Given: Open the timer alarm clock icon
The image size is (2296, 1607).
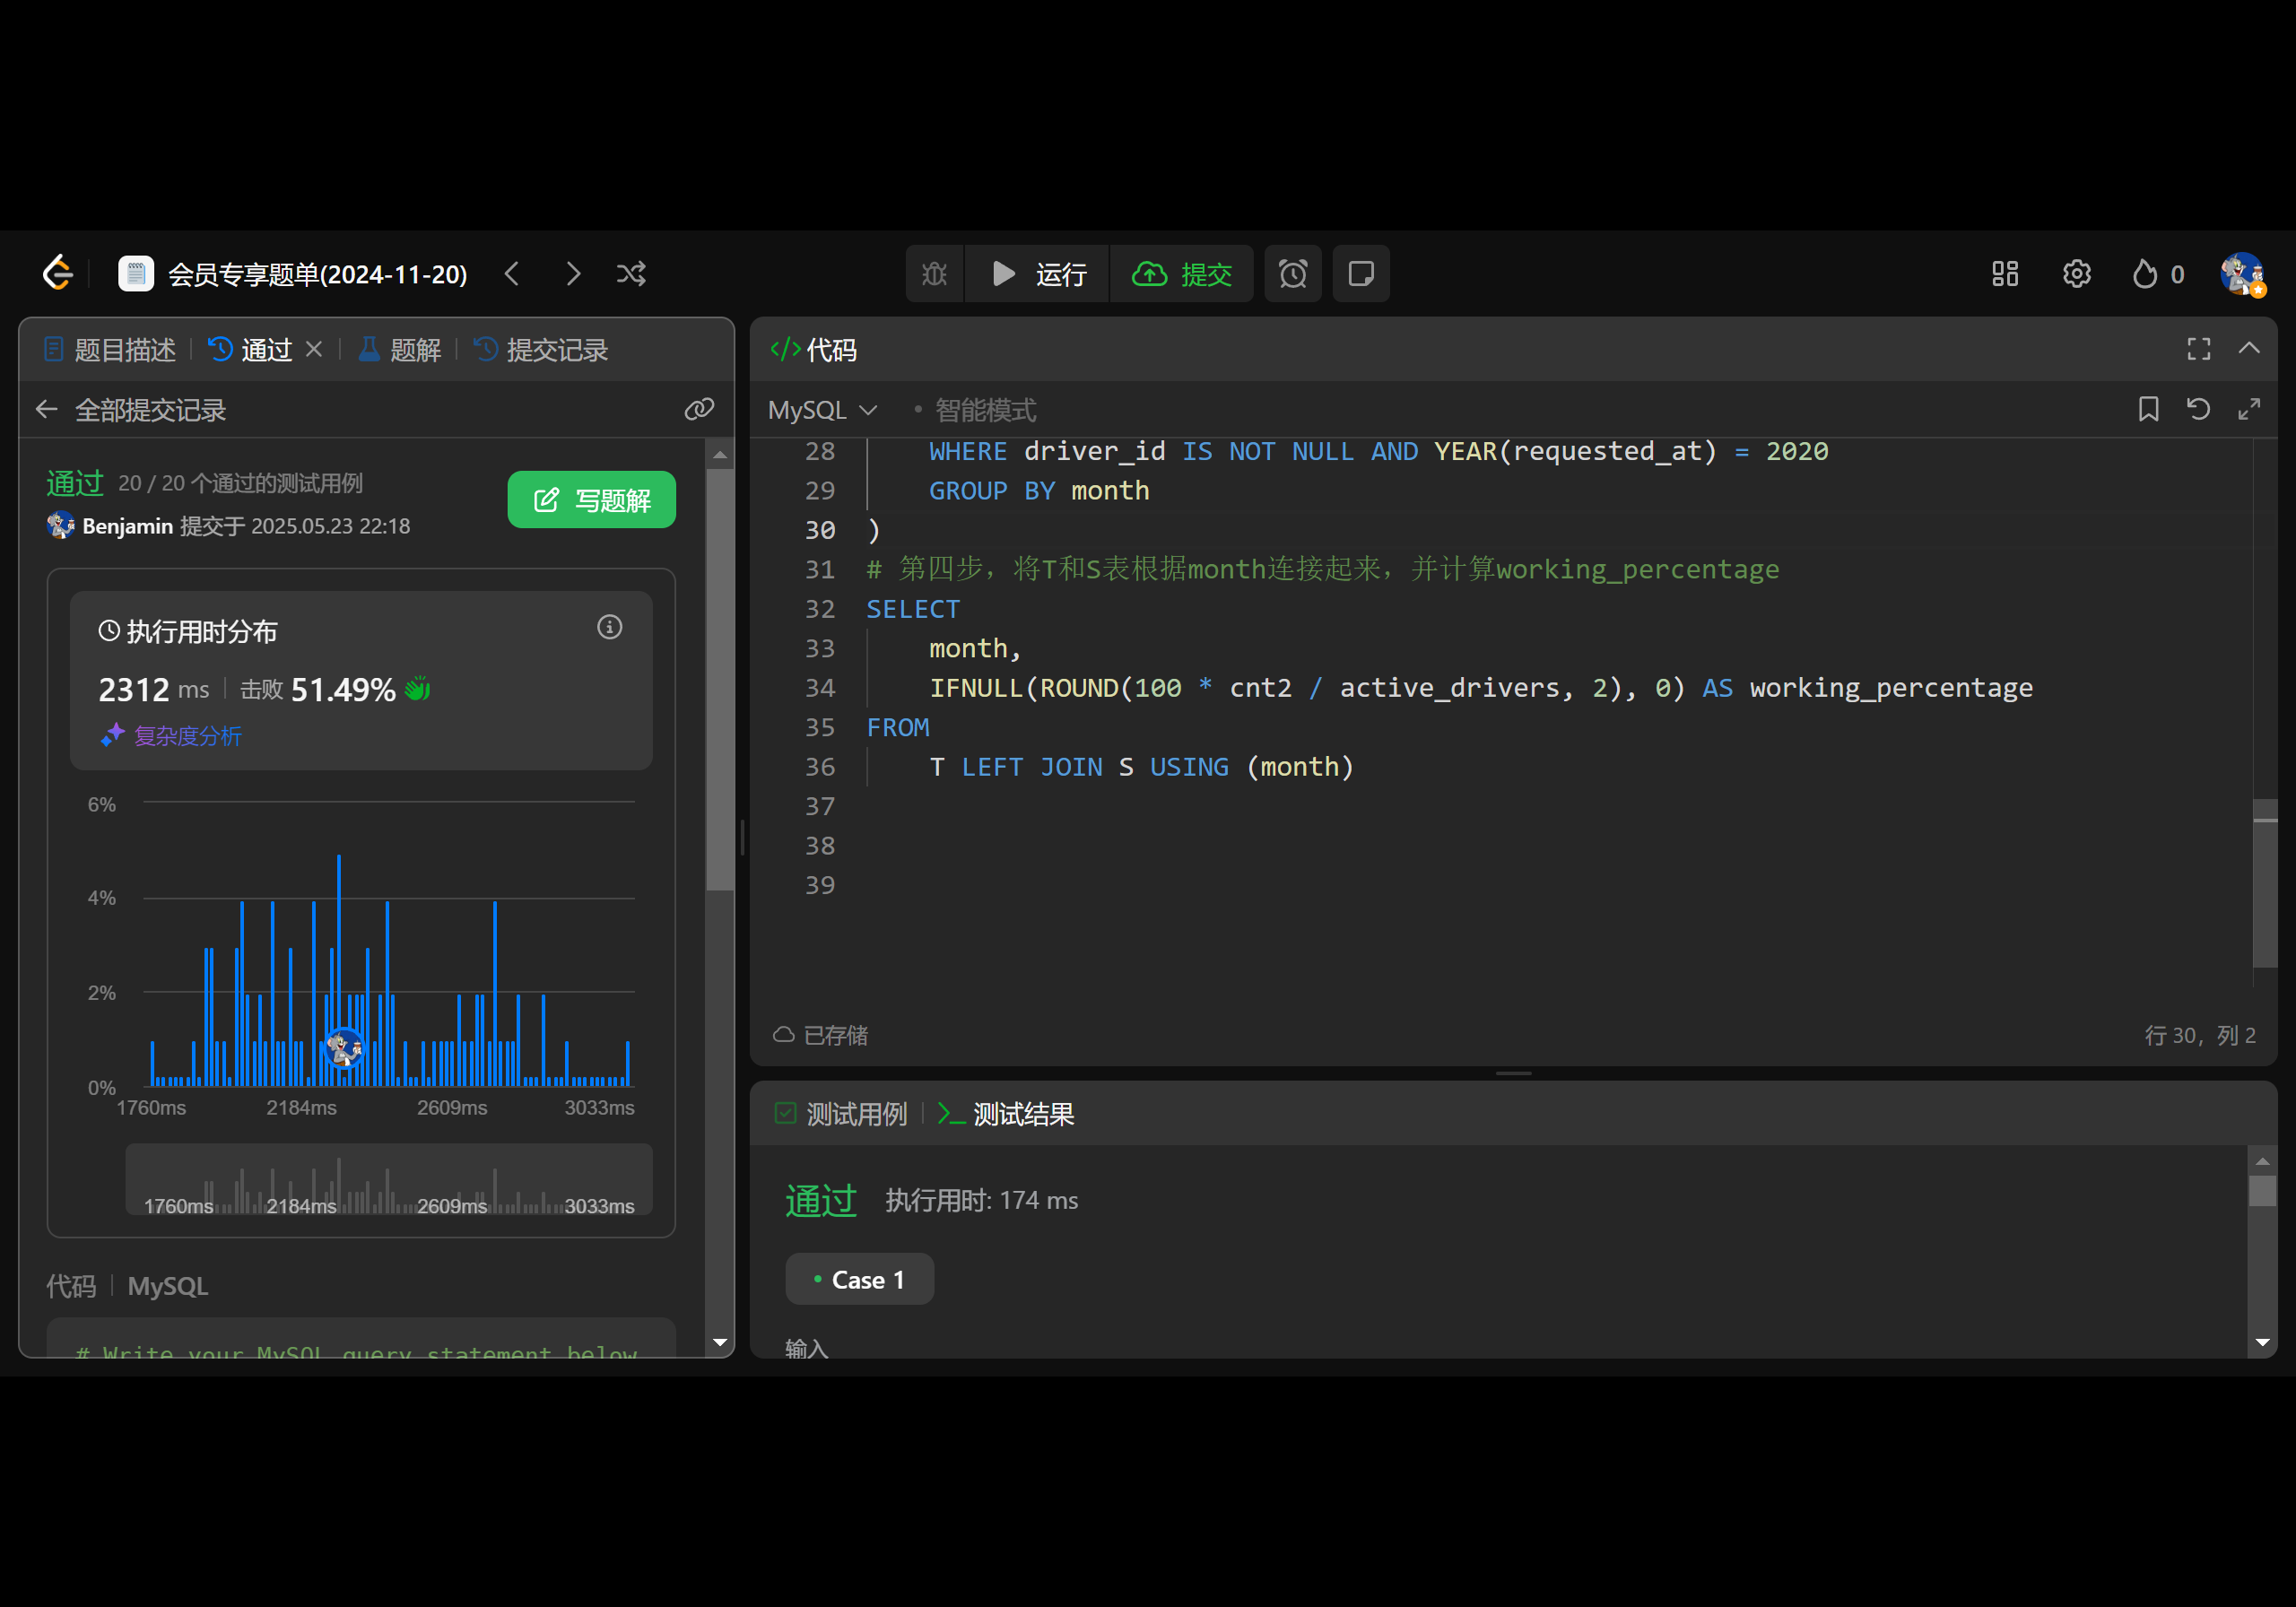Looking at the screenshot, I should (x=1292, y=274).
